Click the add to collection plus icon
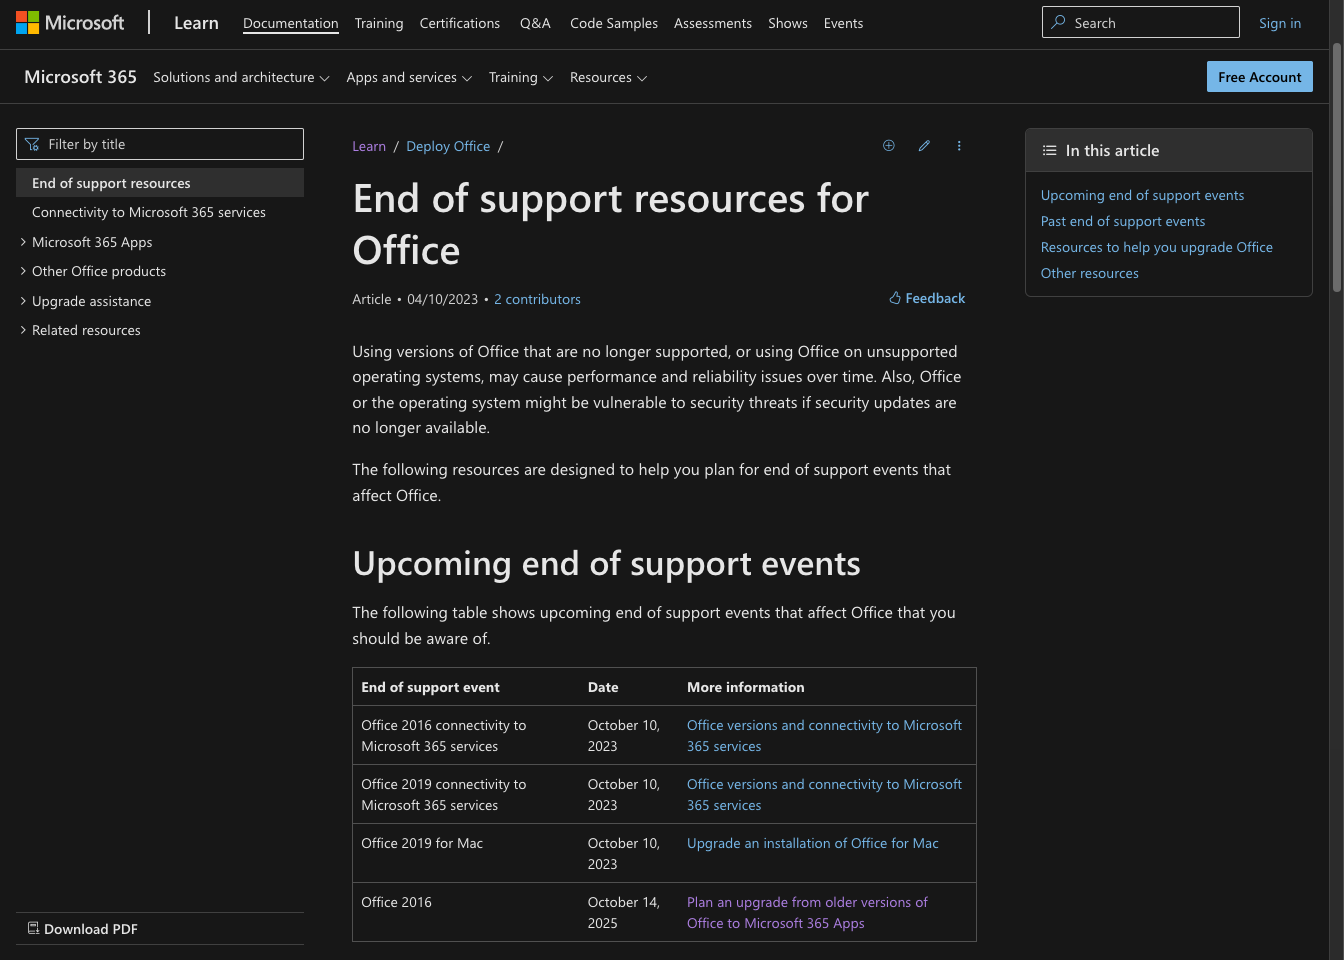Screen dimensions: 1344x960 pos(888,146)
